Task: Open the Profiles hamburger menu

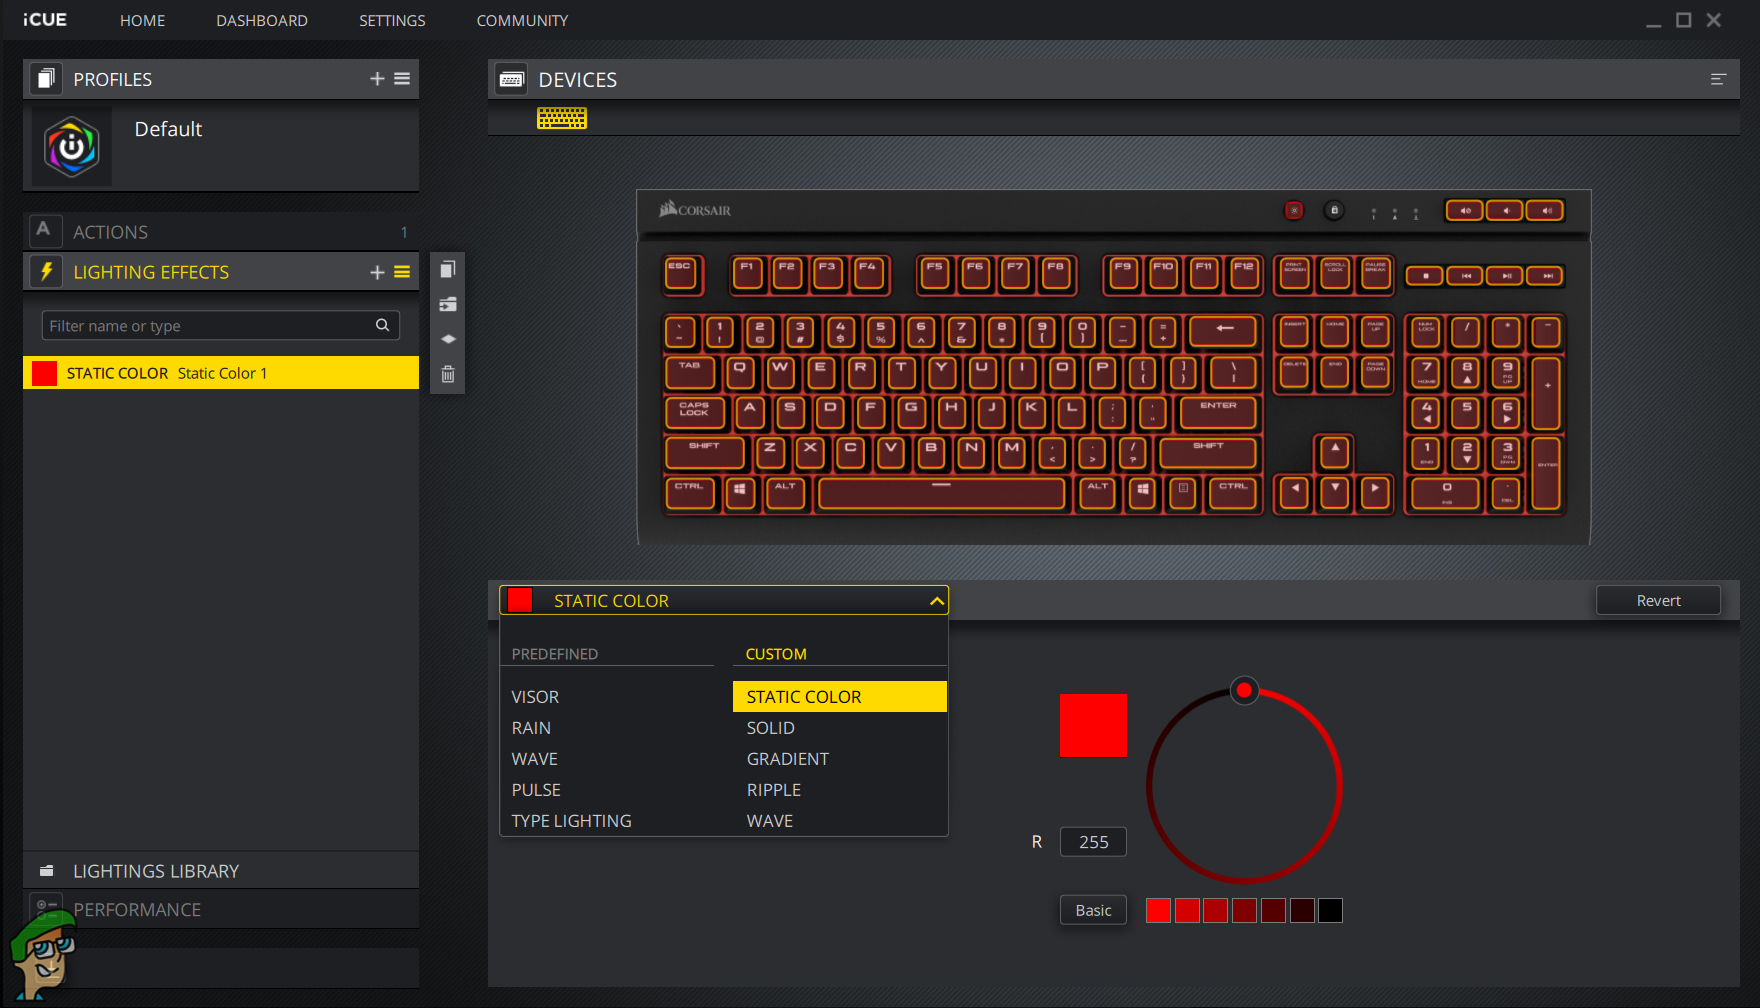Action: (x=402, y=79)
